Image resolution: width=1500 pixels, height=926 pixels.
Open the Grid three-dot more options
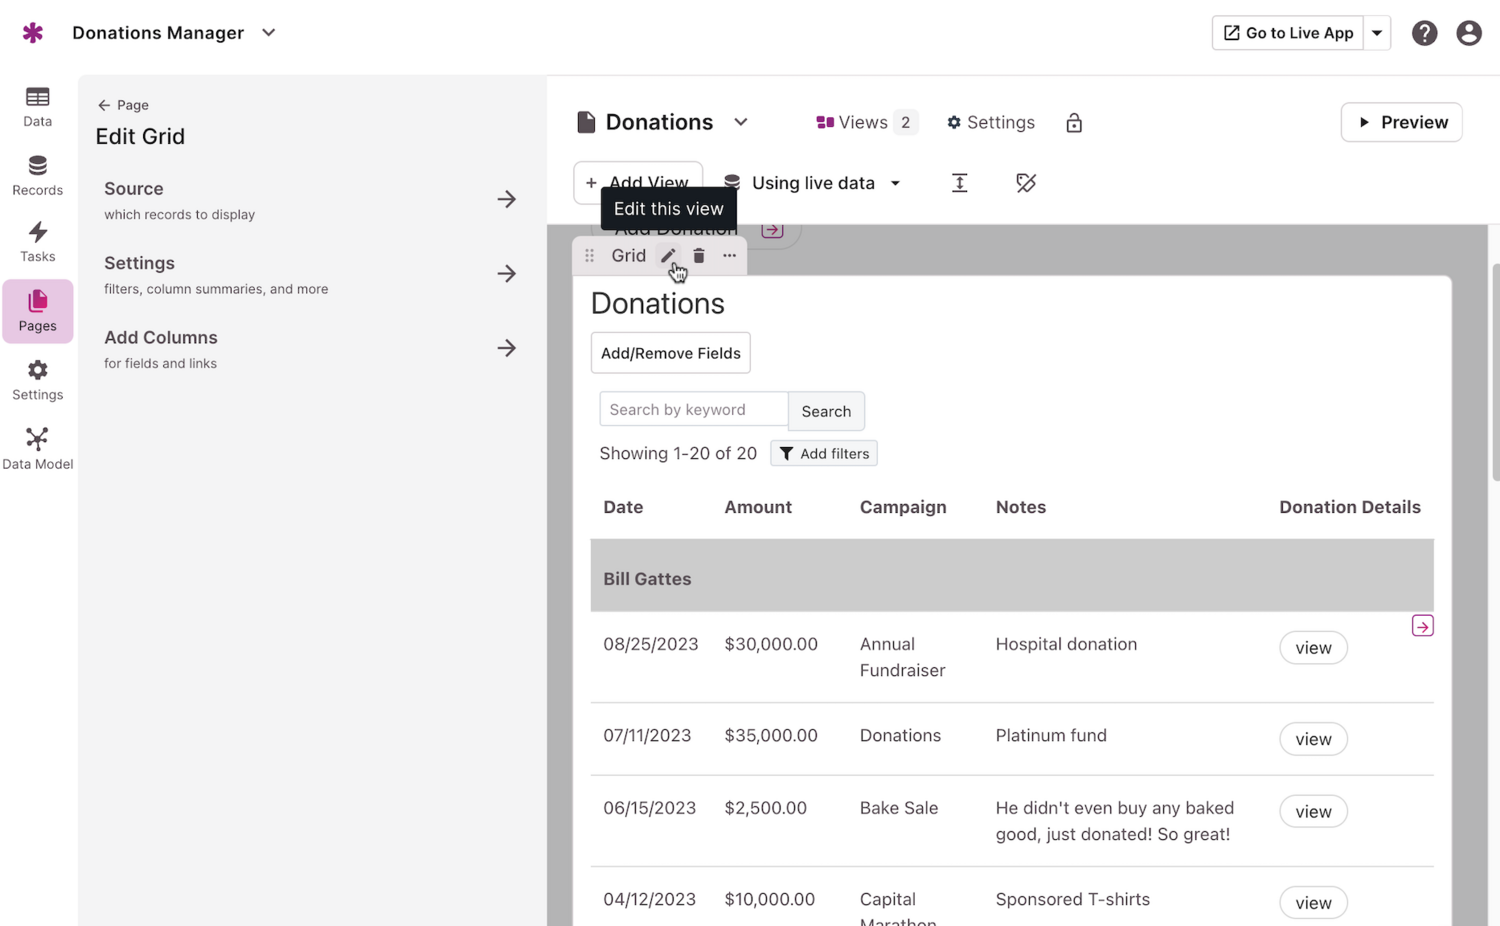point(730,256)
